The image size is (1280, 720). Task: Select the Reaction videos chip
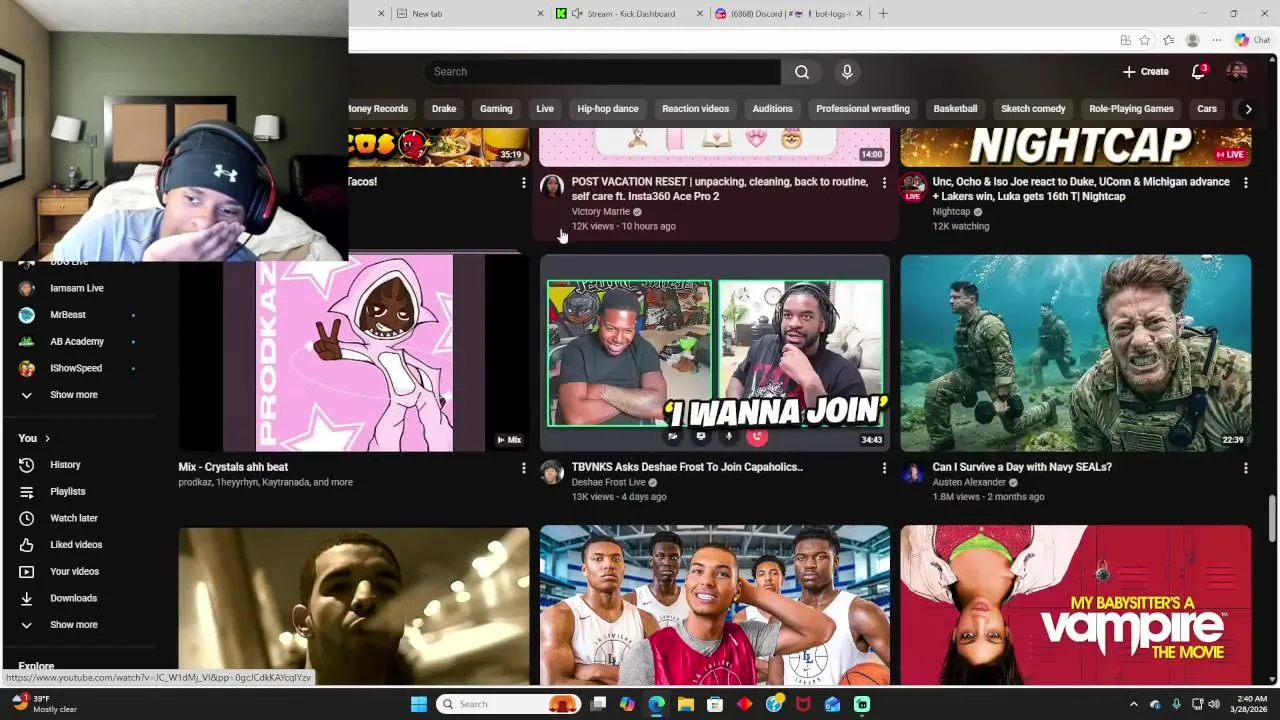695,109
